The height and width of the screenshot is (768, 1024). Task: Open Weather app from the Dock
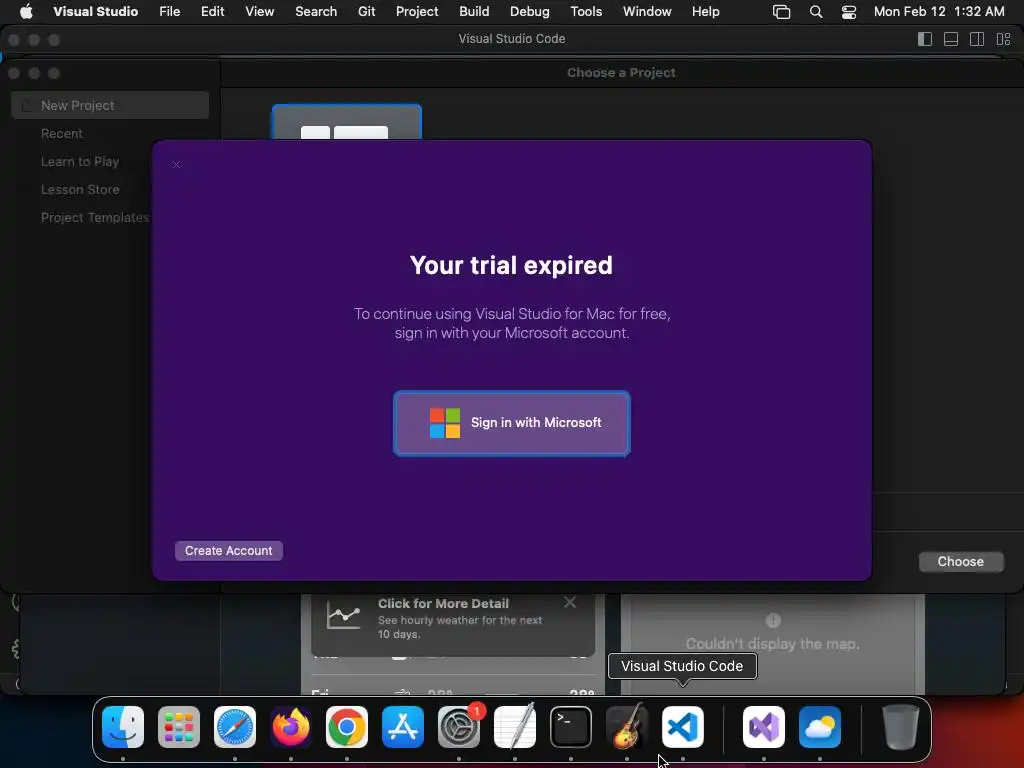(x=820, y=727)
